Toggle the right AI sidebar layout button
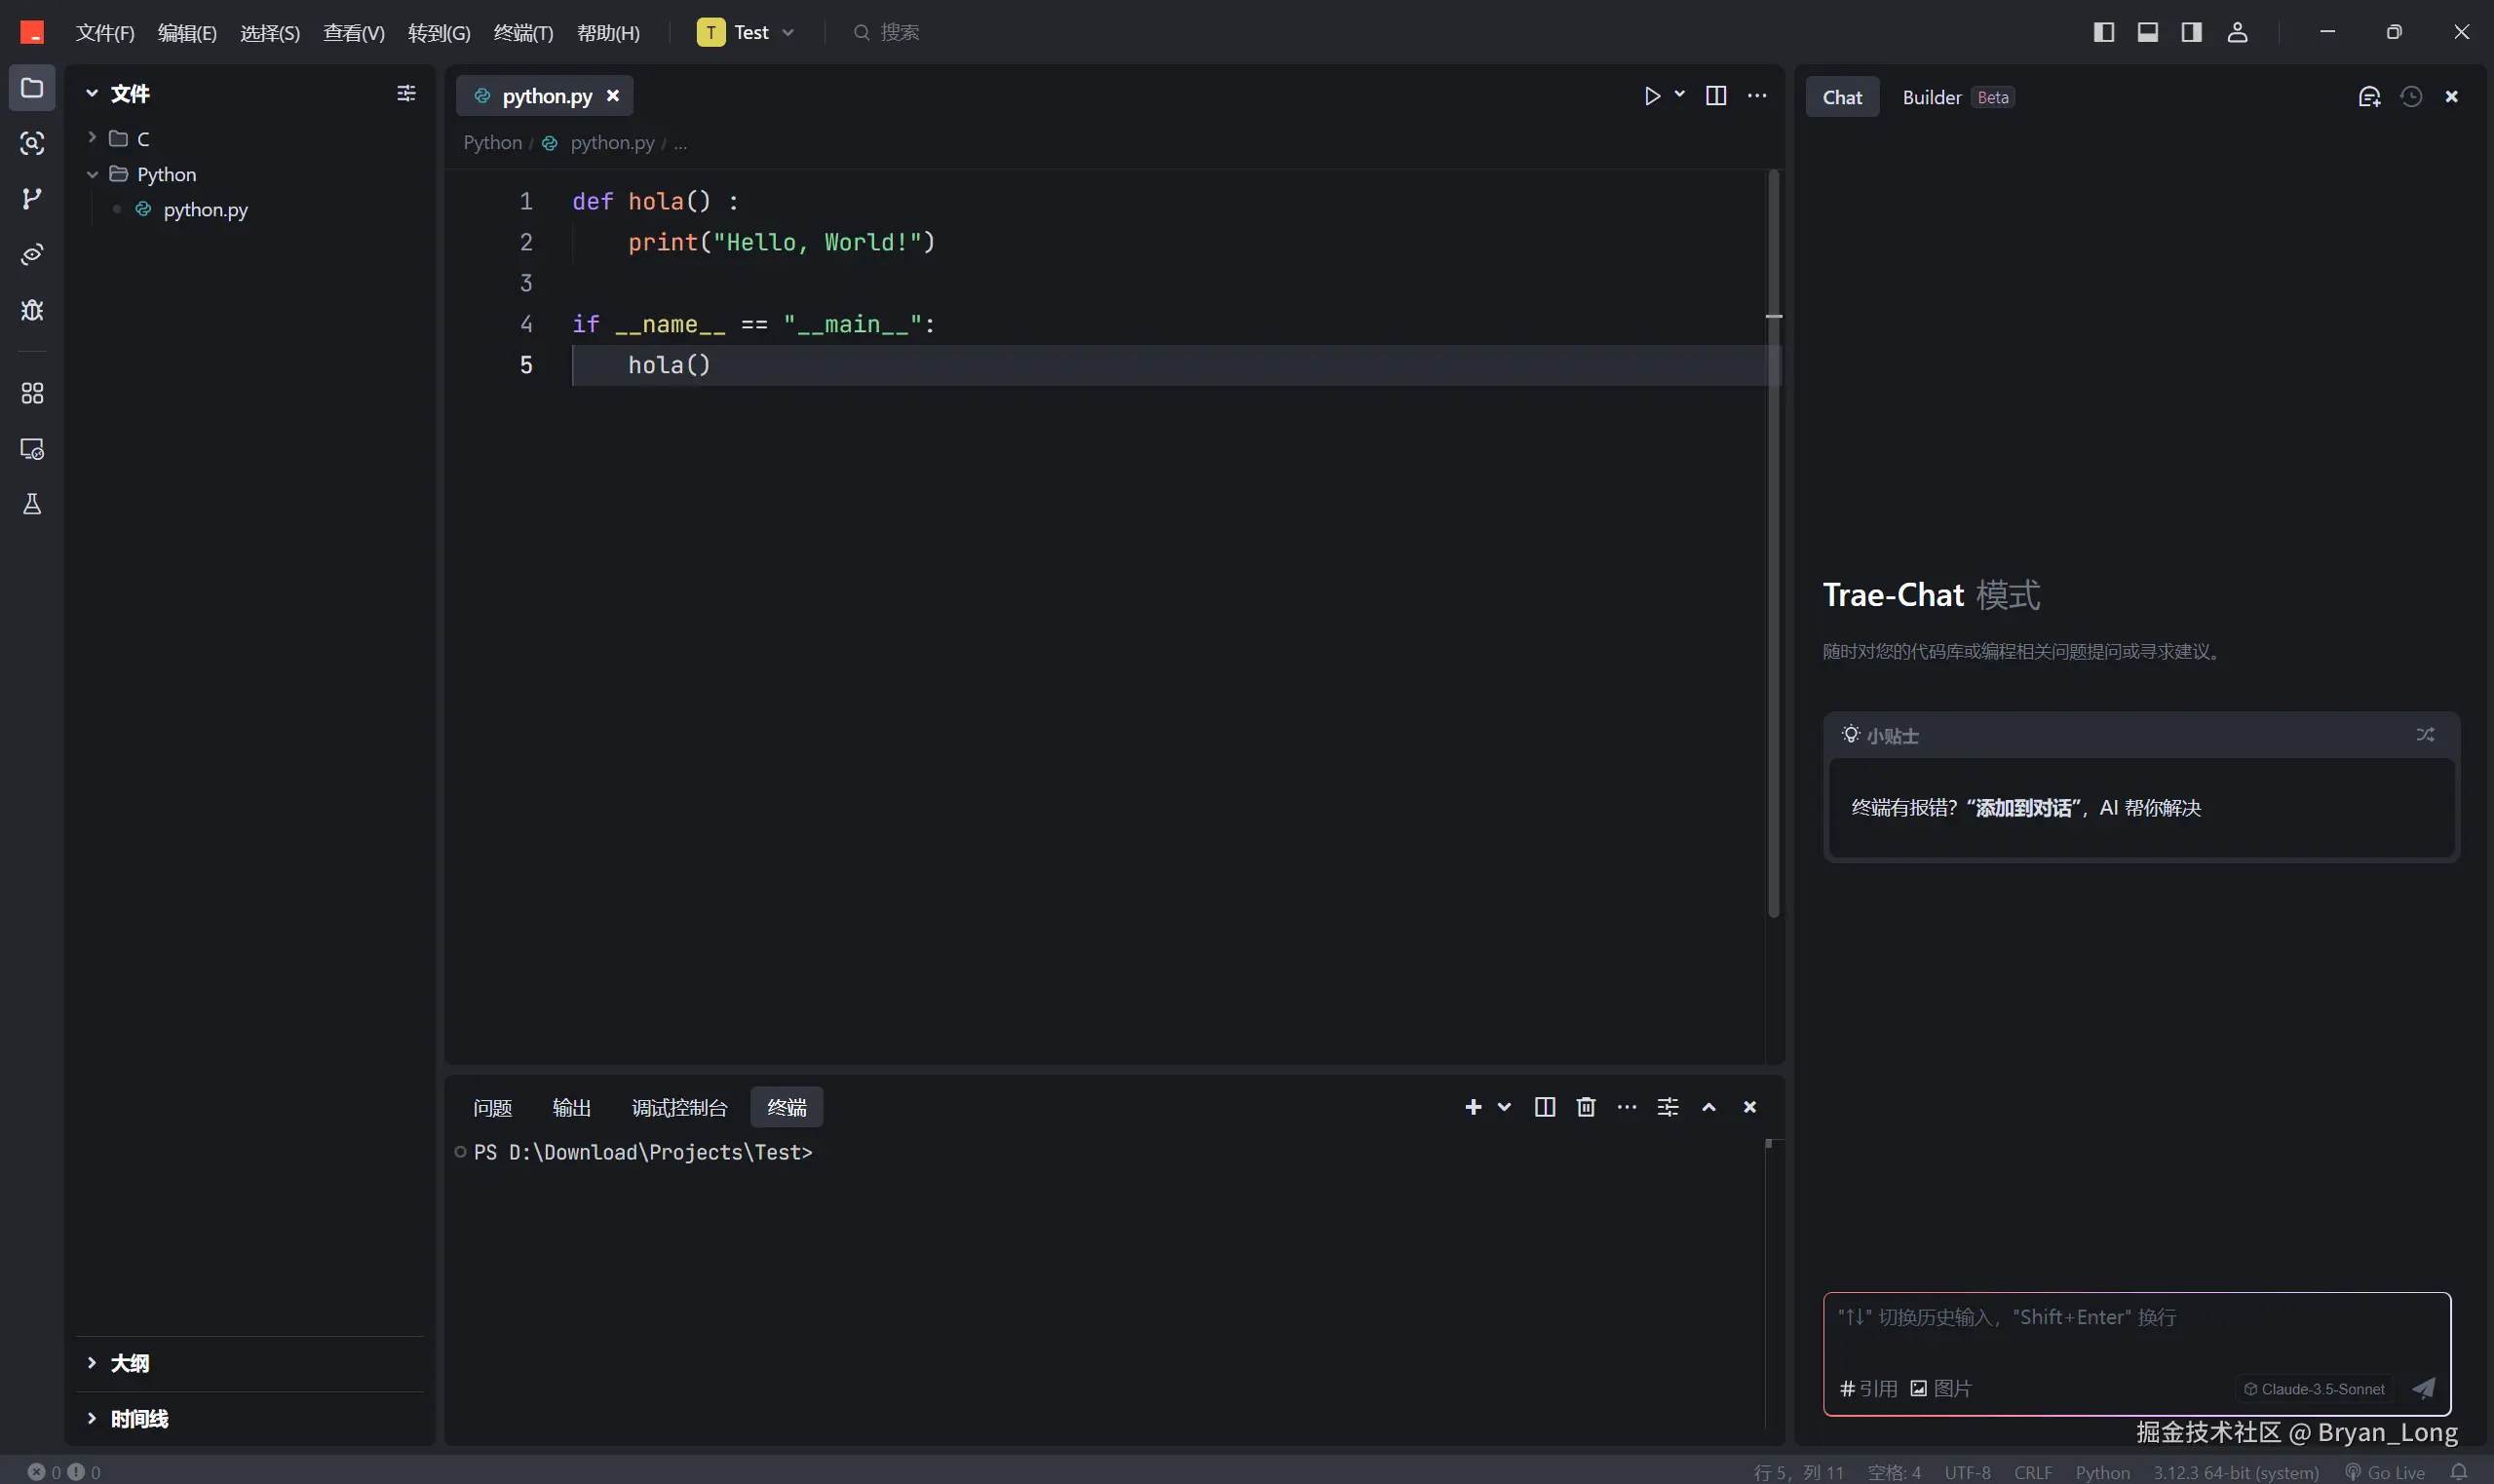The image size is (2494, 1484). tap(2191, 32)
